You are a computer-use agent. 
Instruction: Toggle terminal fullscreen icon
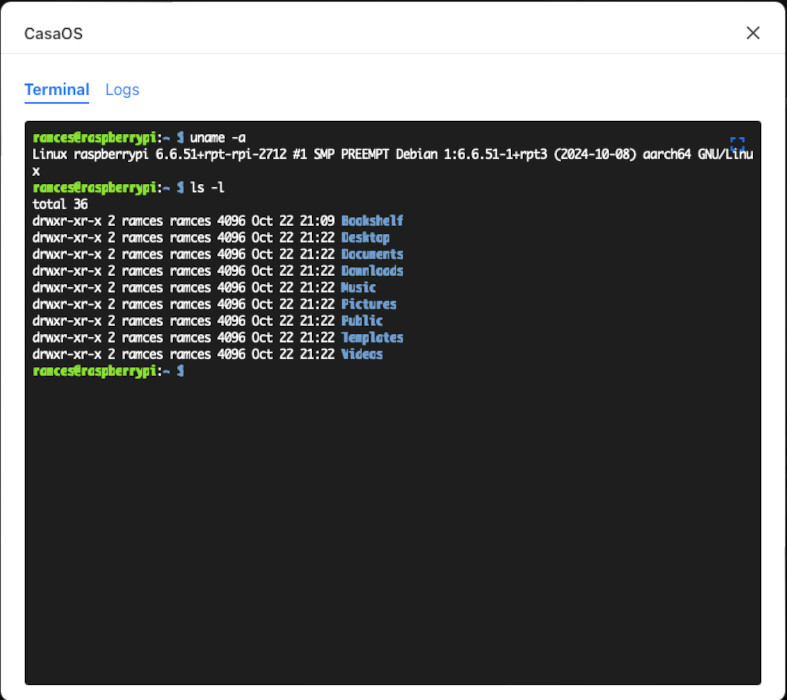[x=737, y=144]
